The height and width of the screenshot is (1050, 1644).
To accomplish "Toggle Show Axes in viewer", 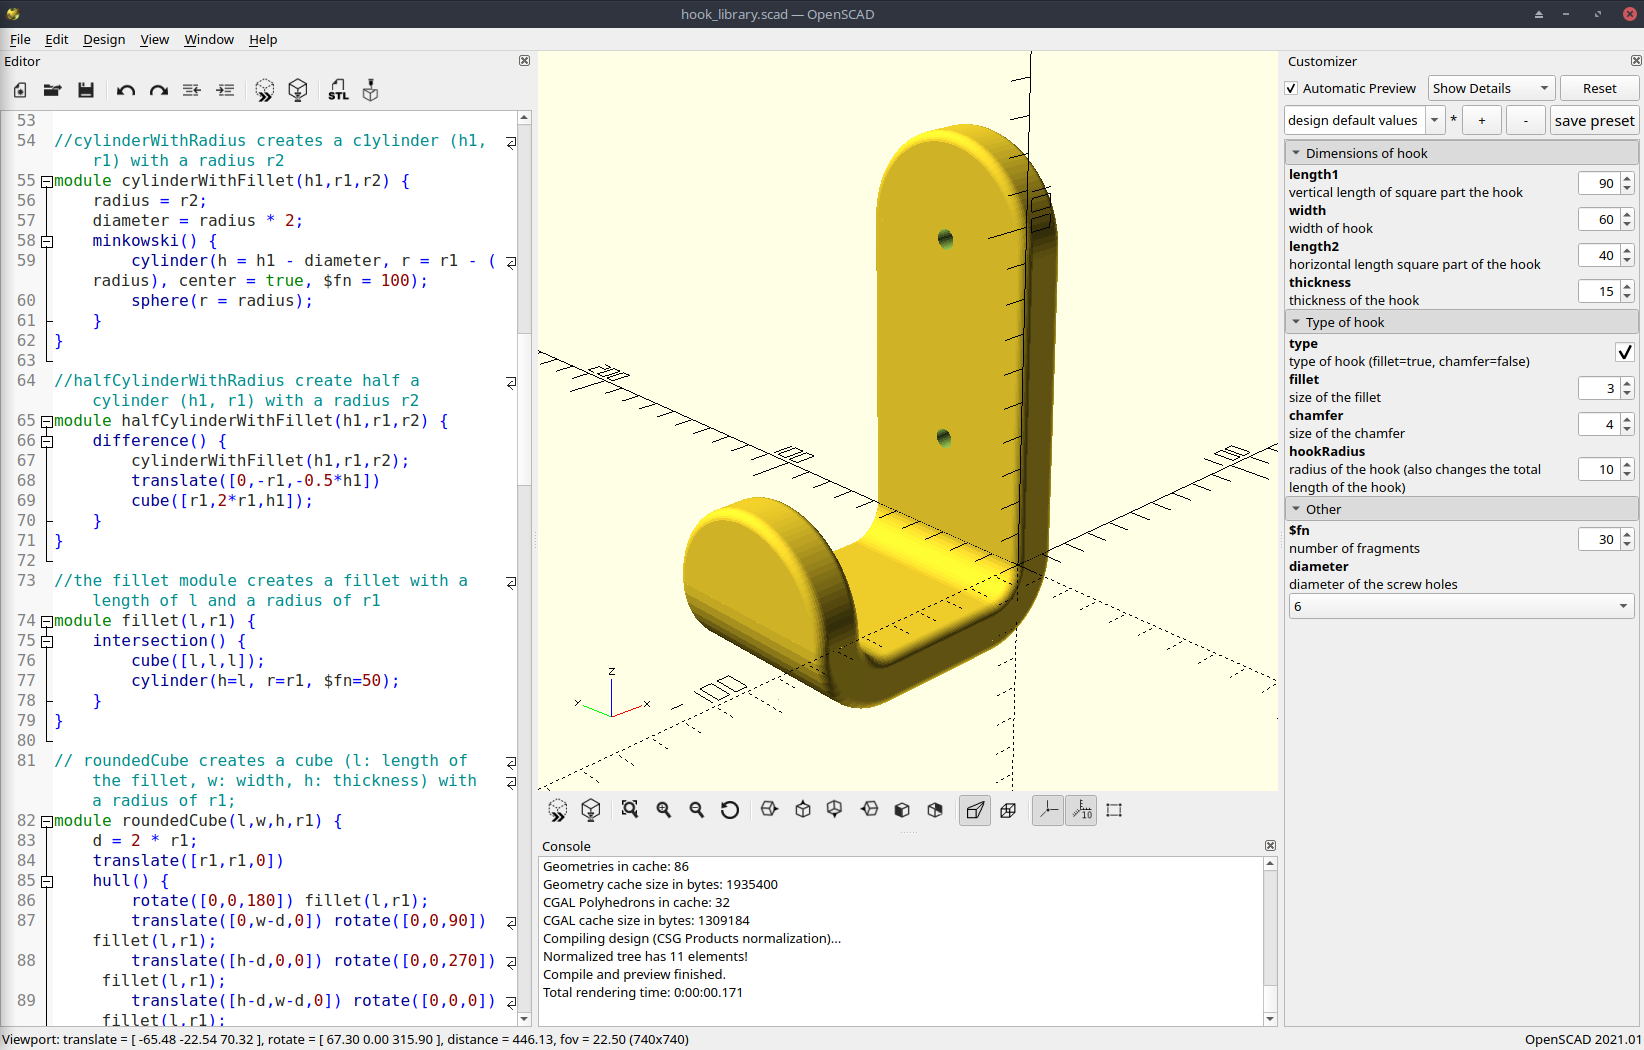I will (x=1048, y=810).
